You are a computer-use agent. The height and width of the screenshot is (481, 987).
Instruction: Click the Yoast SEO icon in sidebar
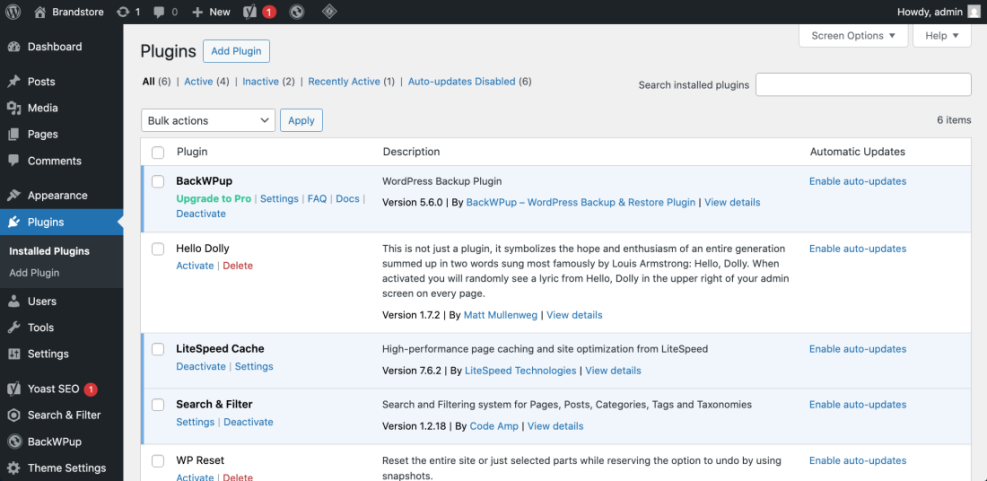coord(14,389)
